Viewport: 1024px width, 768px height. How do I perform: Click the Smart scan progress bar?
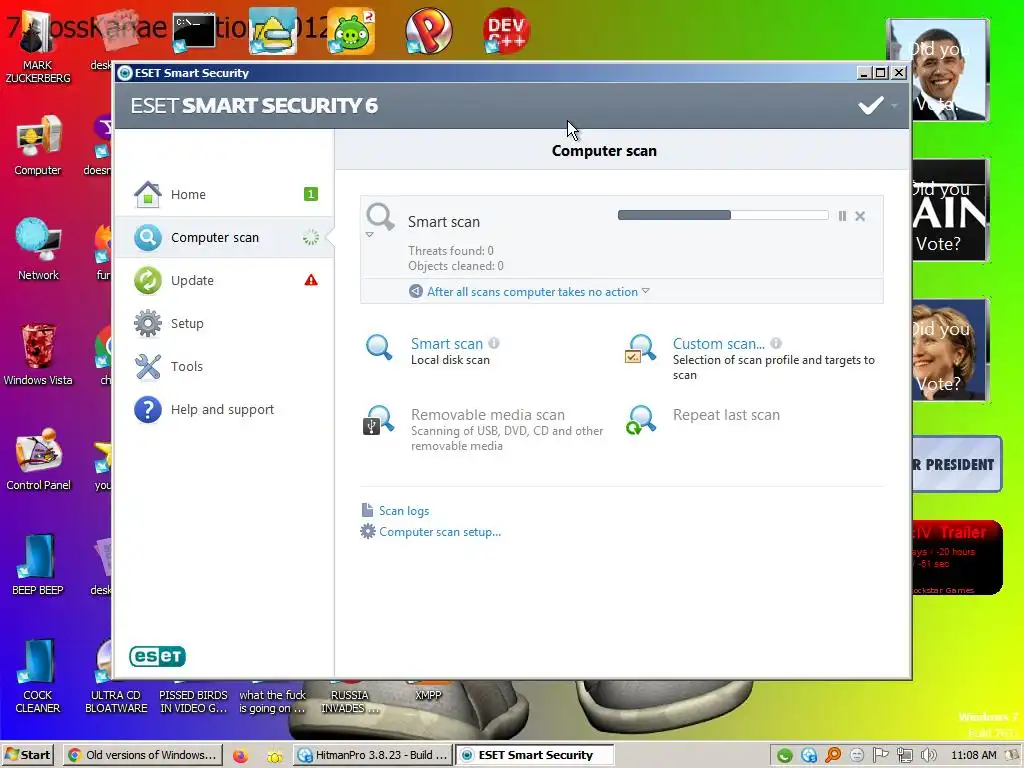point(723,216)
